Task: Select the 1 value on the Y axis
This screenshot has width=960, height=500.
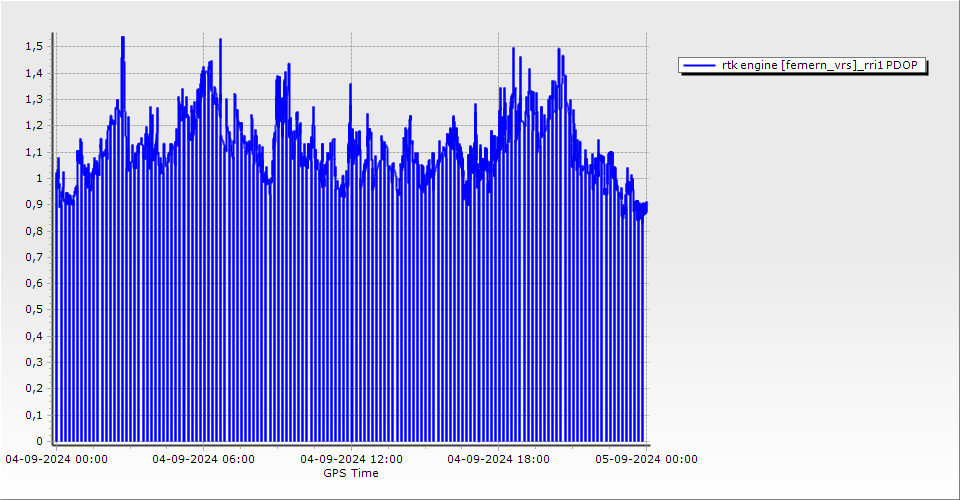Action: pos(40,178)
